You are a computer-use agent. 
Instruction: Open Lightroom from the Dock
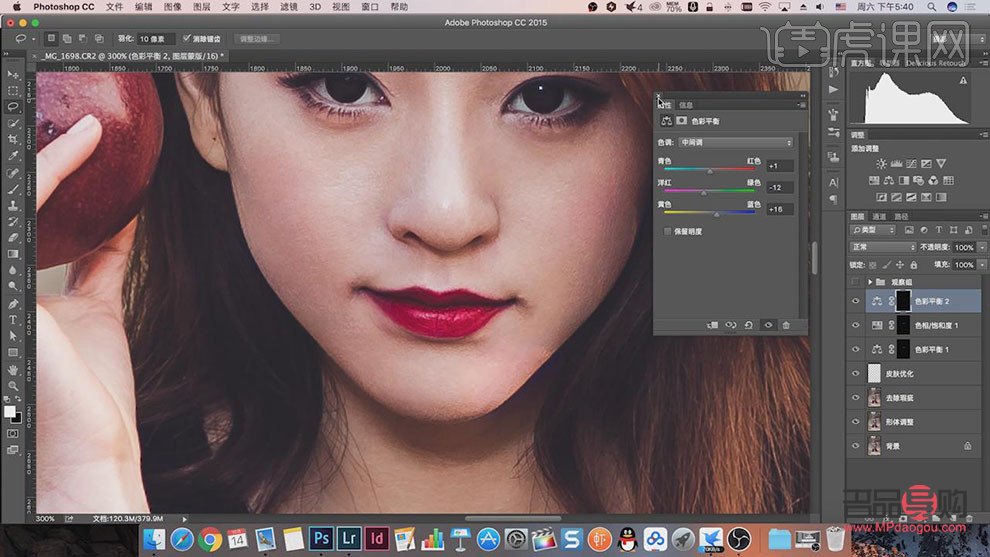(x=351, y=540)
